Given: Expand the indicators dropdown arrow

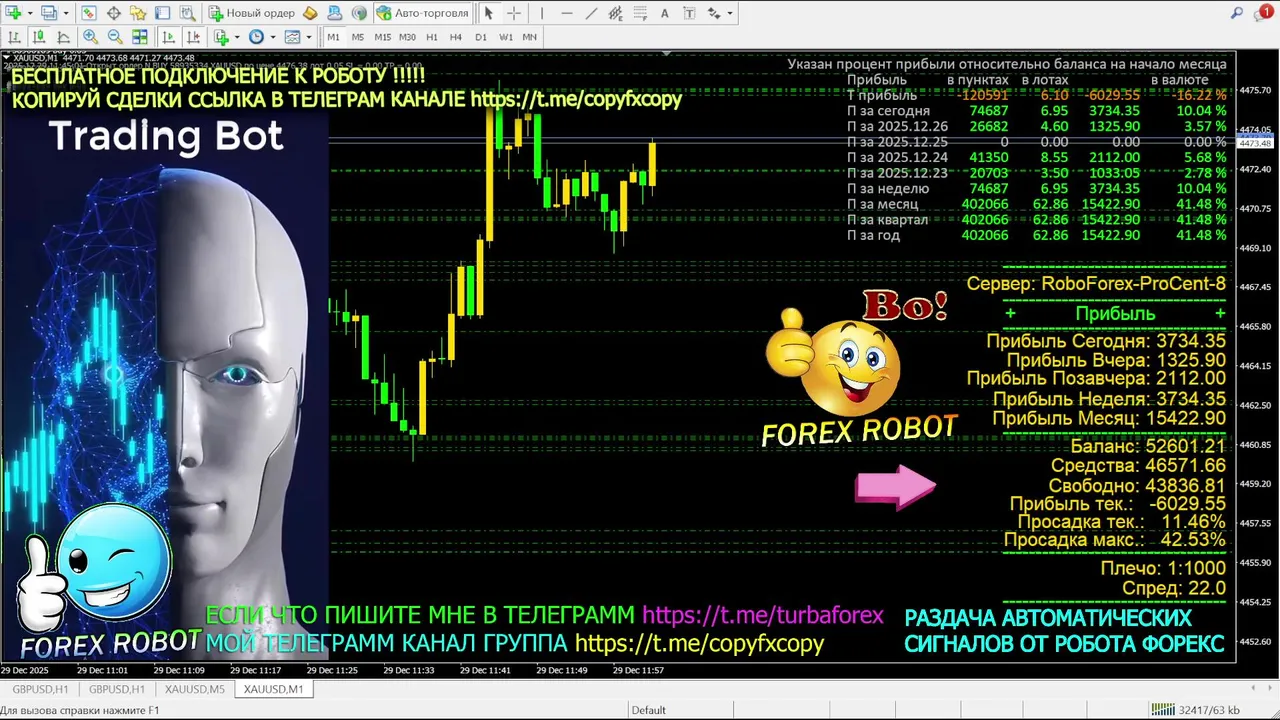Looking at the screenshot, I should coord(237,37).
